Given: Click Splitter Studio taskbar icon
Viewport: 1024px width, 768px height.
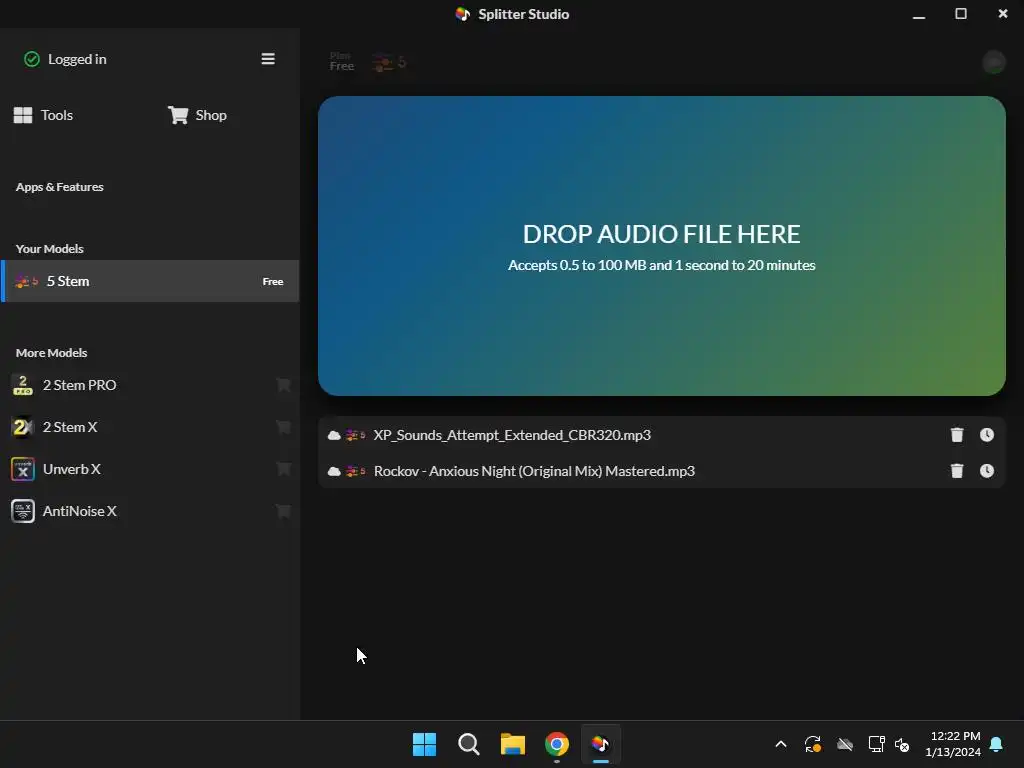Looking at the screenshot, I should pos(601,744).
